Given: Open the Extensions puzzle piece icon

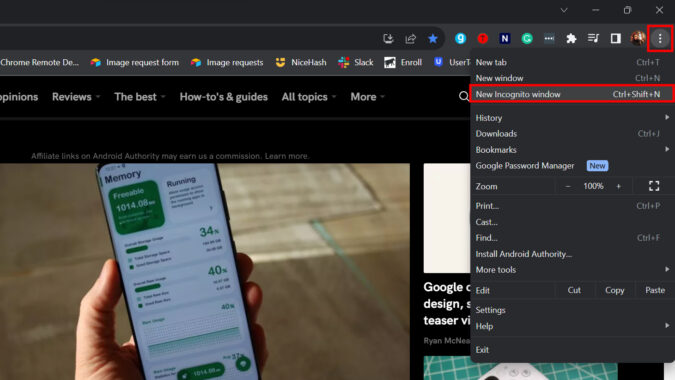Looking at the screenshot, I should 571,38.
